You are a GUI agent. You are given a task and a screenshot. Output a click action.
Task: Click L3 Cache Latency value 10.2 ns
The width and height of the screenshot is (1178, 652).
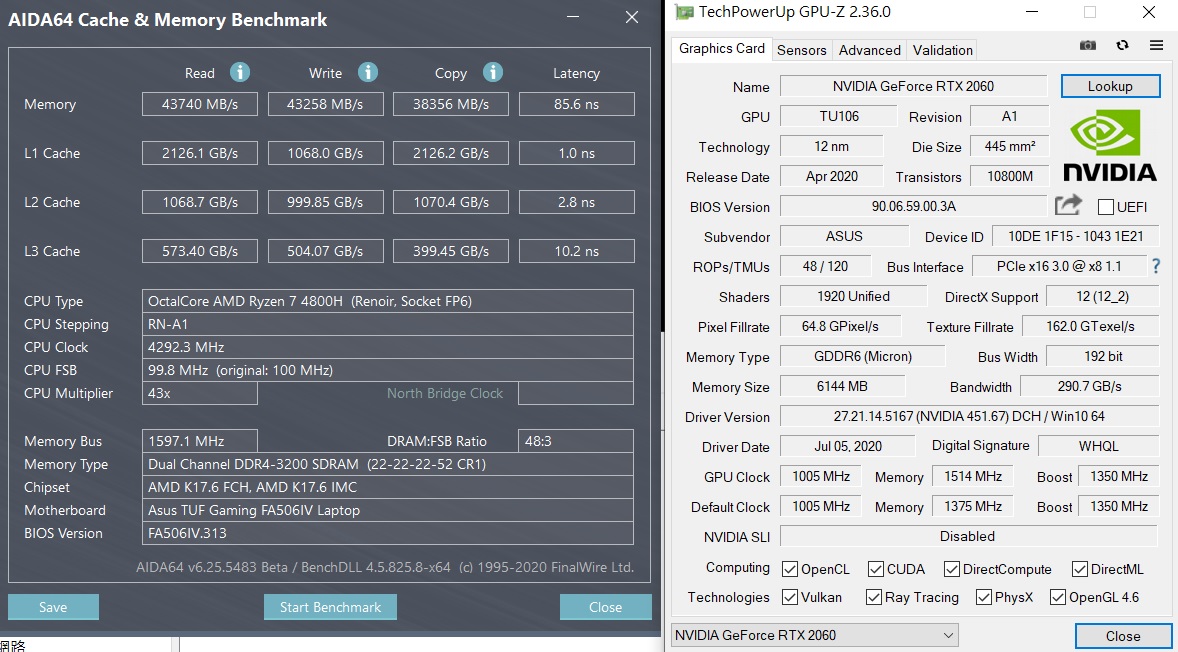pos(576,251)
